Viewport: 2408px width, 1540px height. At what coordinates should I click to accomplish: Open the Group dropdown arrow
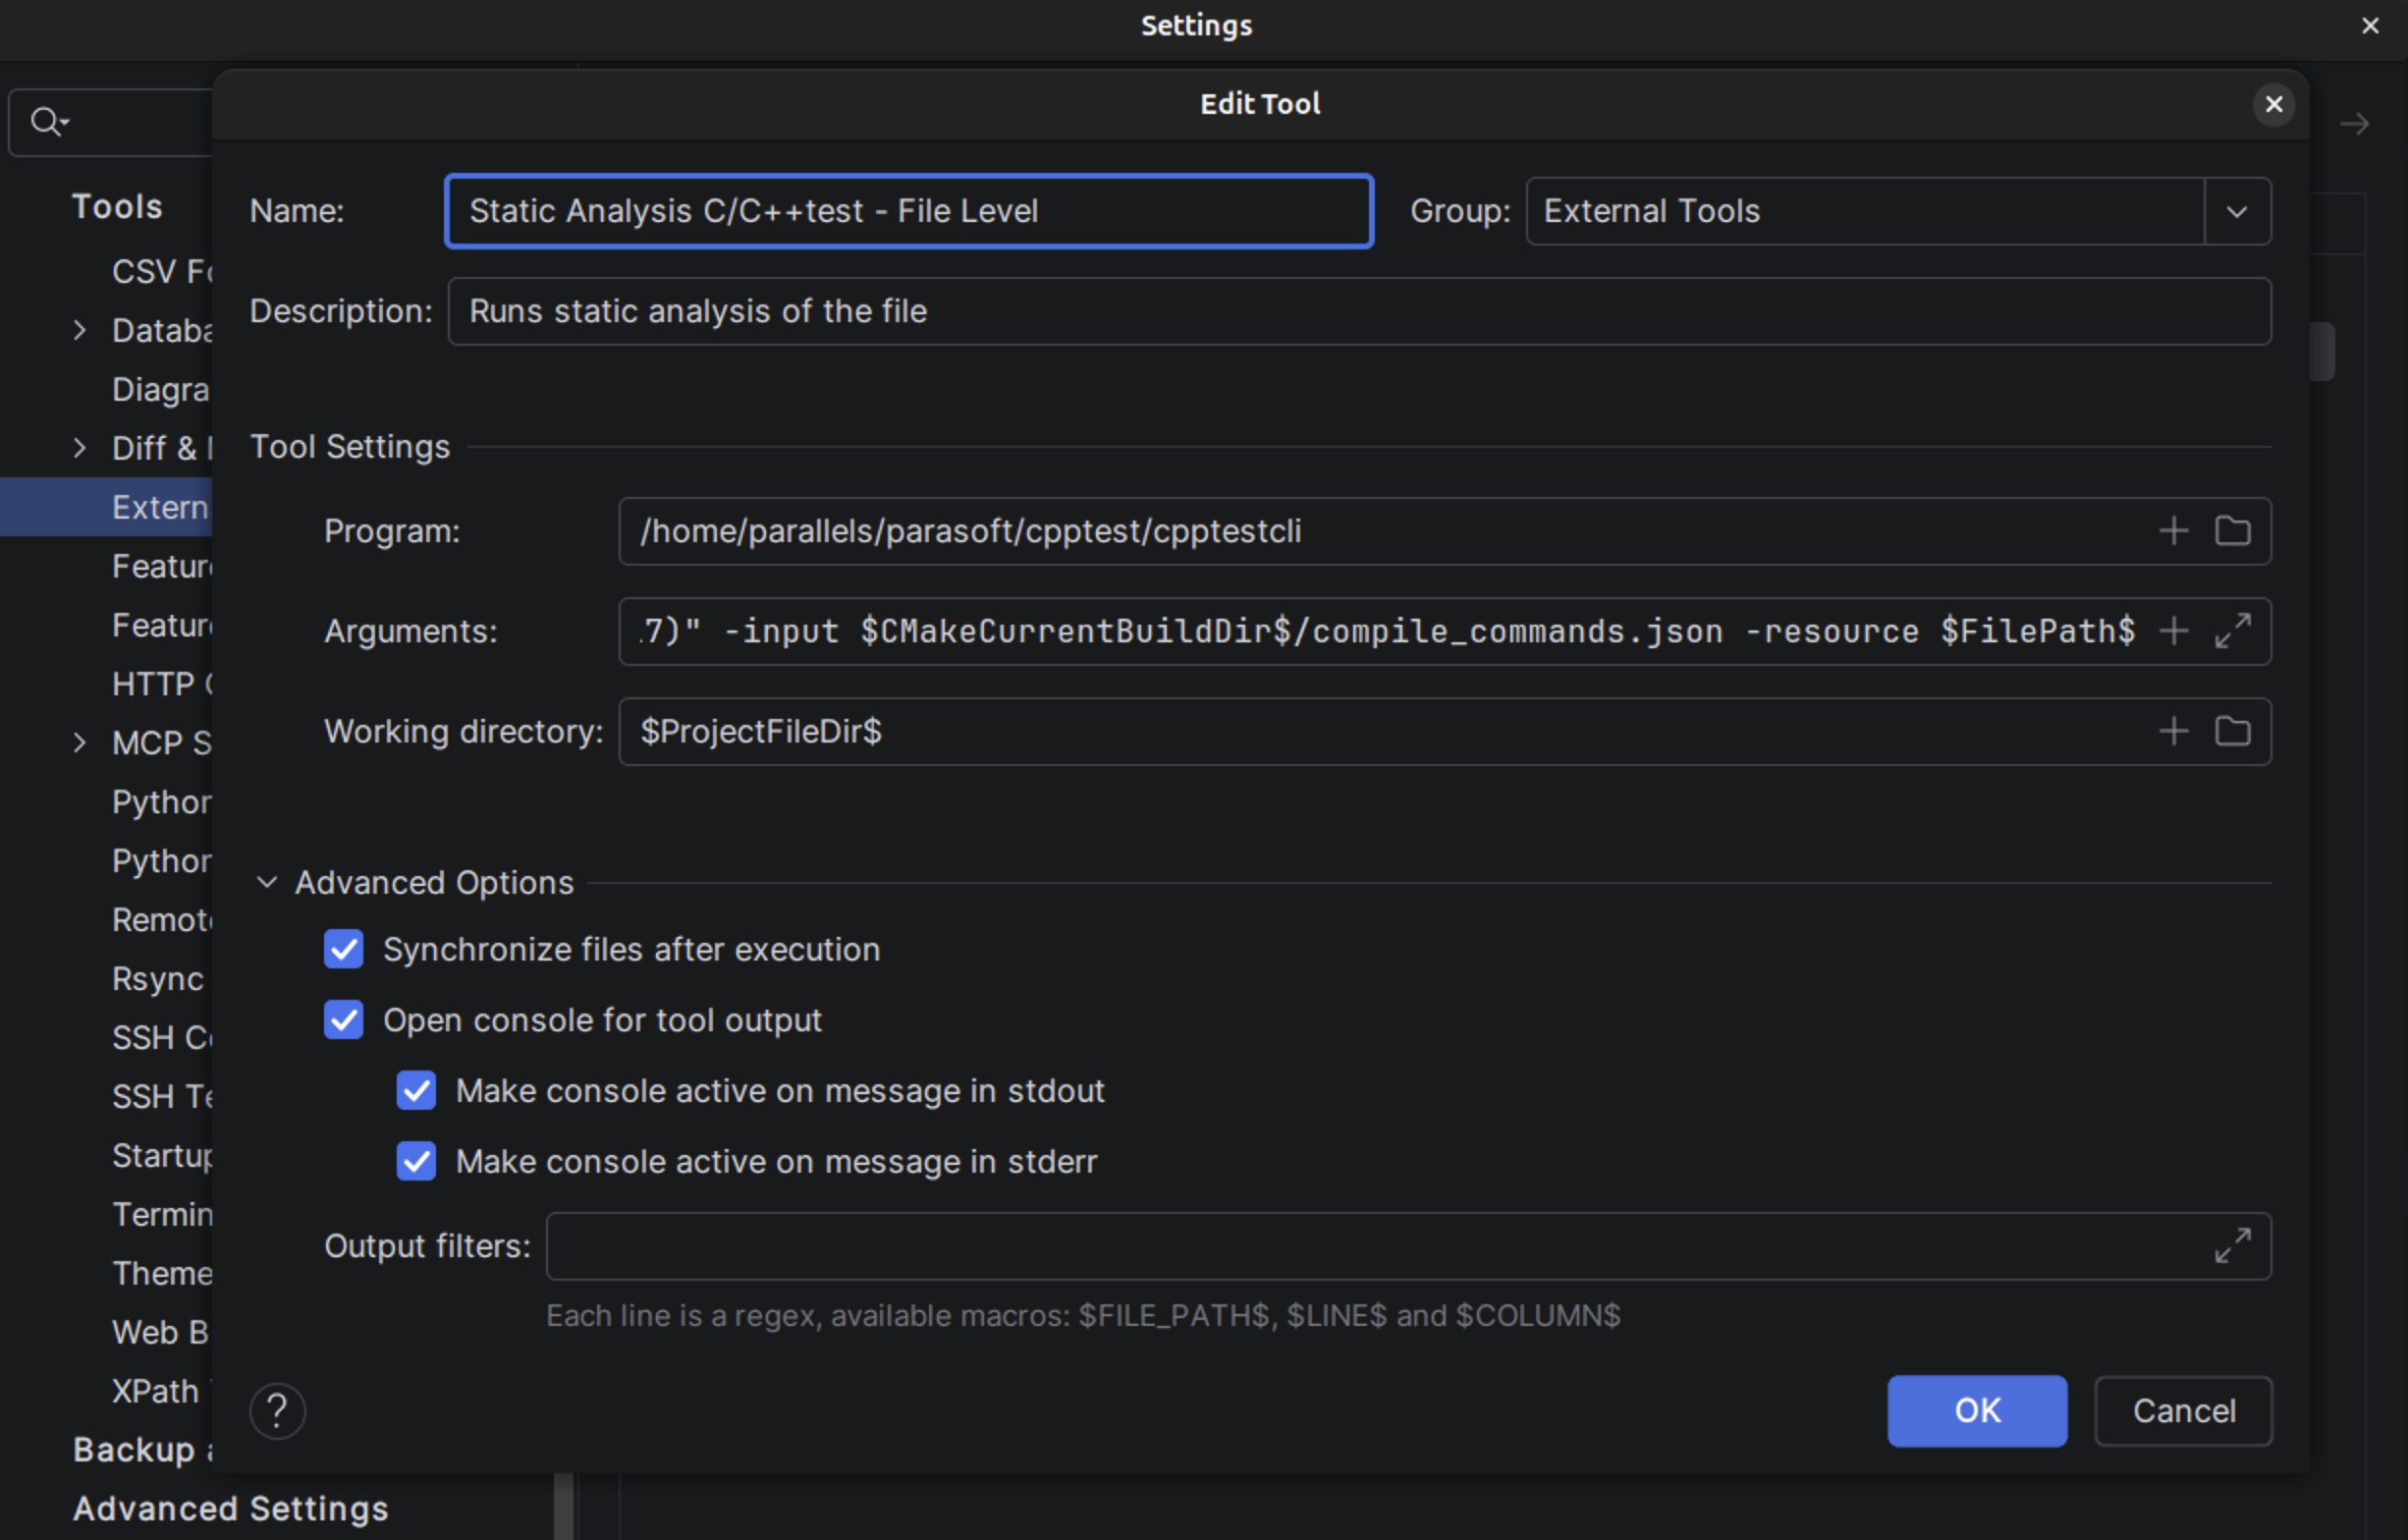click(x=2237, y=211)
